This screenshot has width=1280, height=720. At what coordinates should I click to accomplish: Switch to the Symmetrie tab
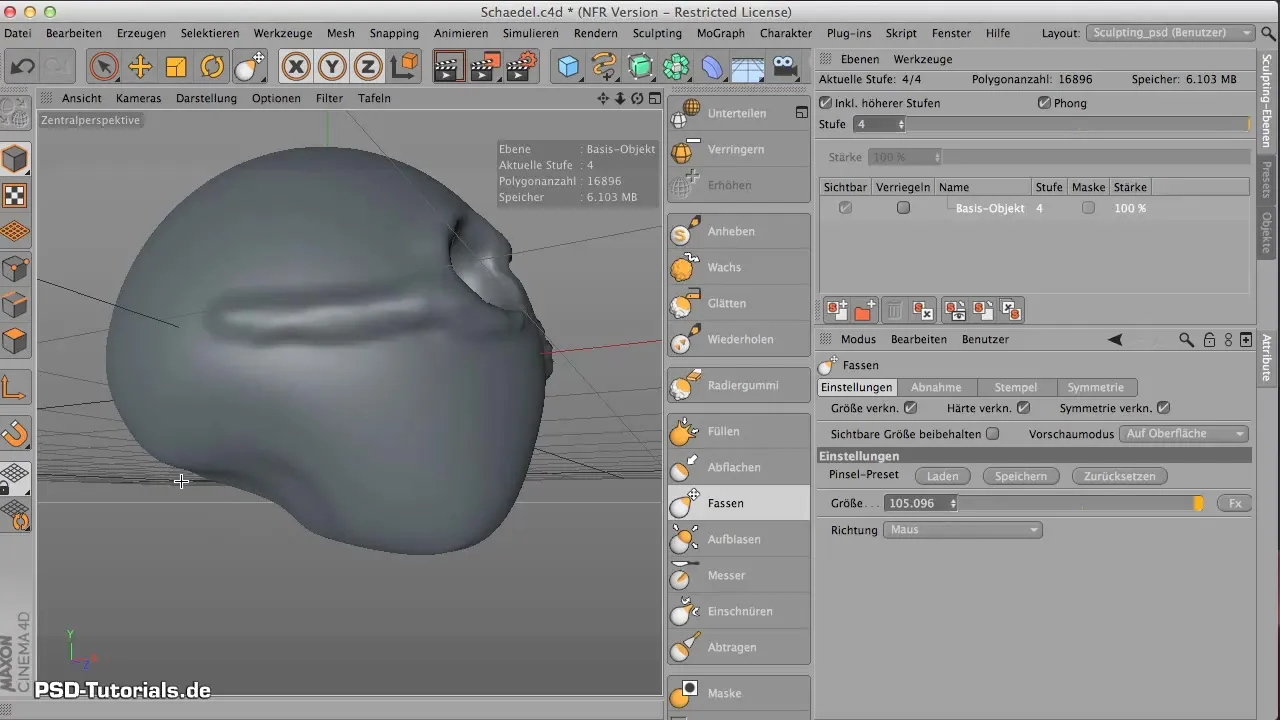(1095, 387)
